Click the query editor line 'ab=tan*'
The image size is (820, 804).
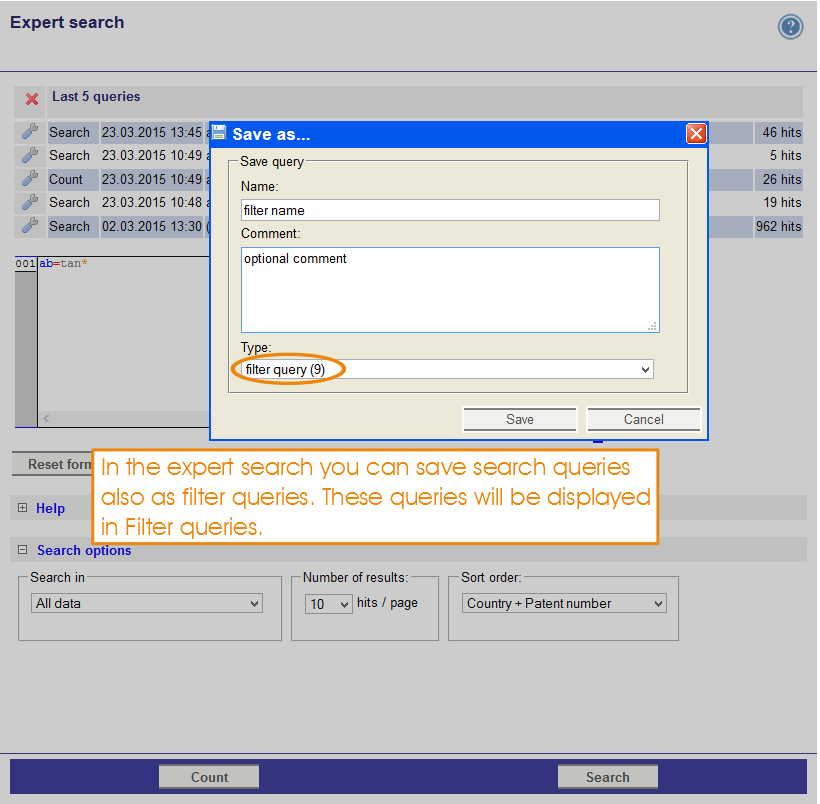coord(63,263)
